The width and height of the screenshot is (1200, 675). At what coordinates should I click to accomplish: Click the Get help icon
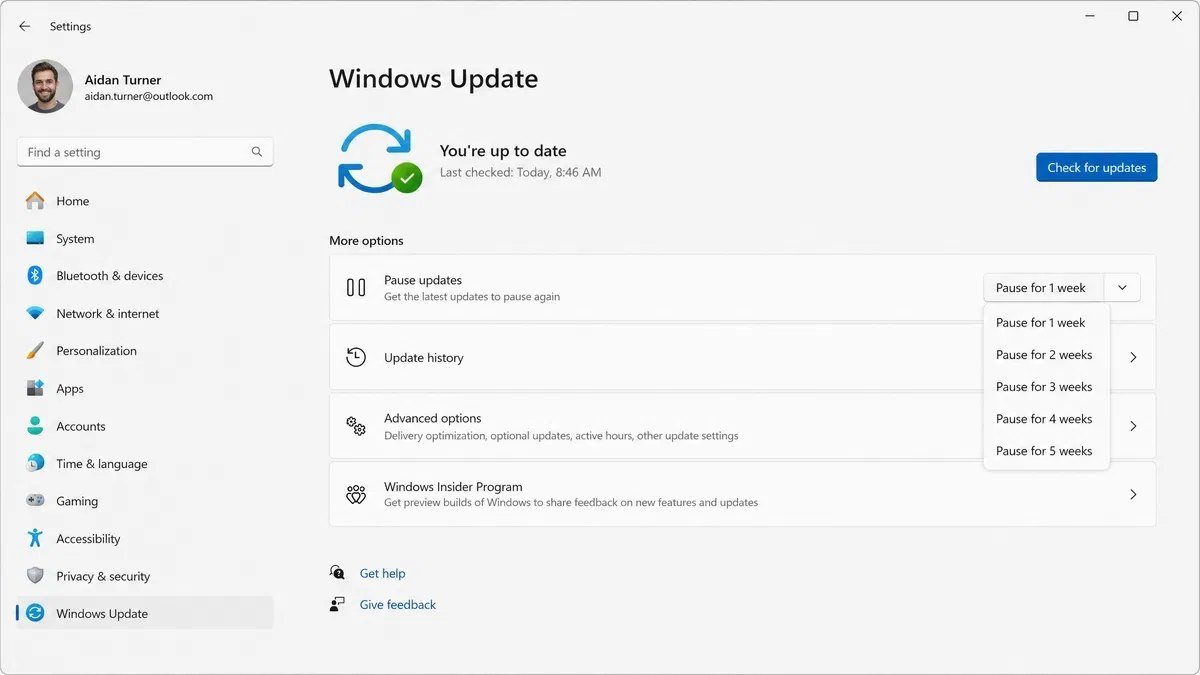pyautogui.click(x=337, y=573)
